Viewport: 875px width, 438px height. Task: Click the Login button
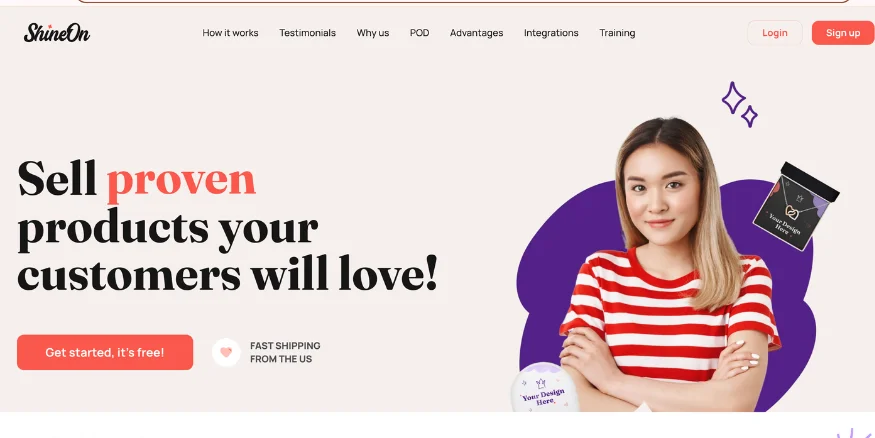[x=775, y=33]
